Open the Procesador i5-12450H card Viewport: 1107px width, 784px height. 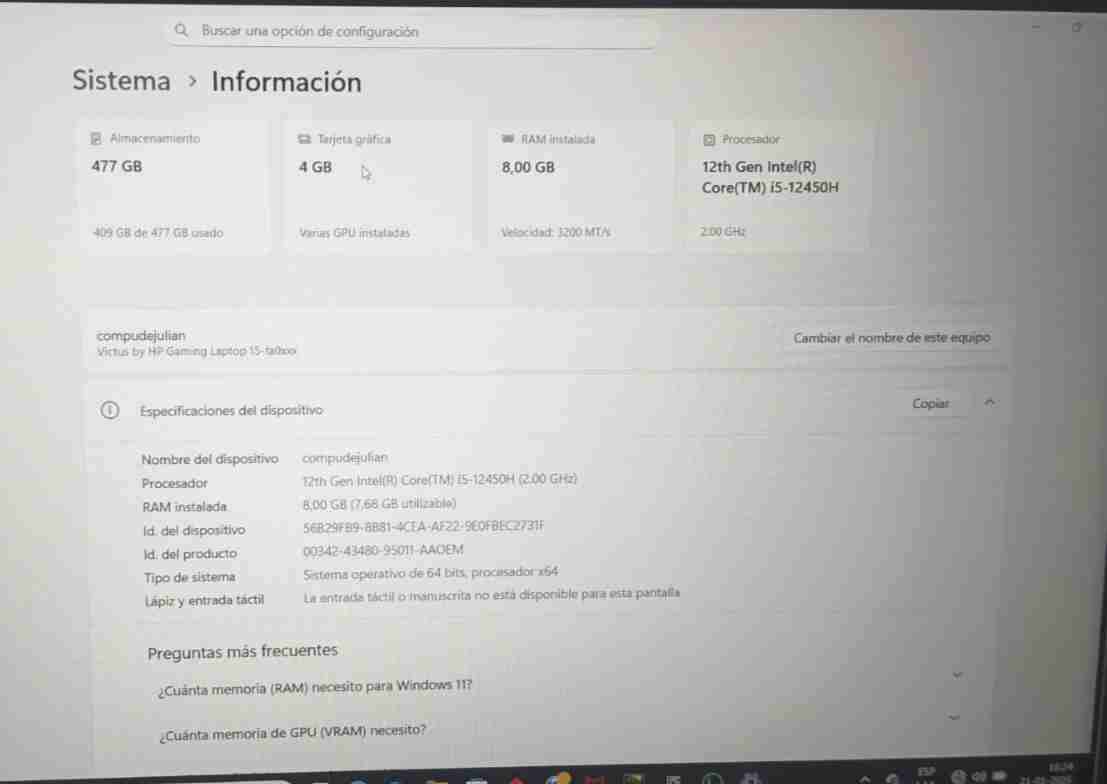pyautogui.click(x=780, y=185)
